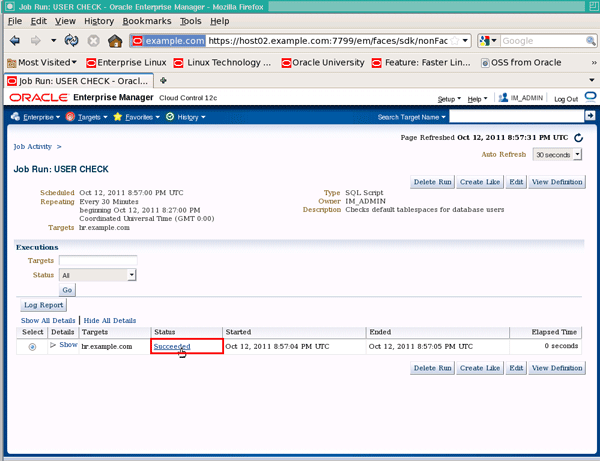600x461 pixels.
Task: Submit target search with the arrow icon
Action: click(590, 116)
